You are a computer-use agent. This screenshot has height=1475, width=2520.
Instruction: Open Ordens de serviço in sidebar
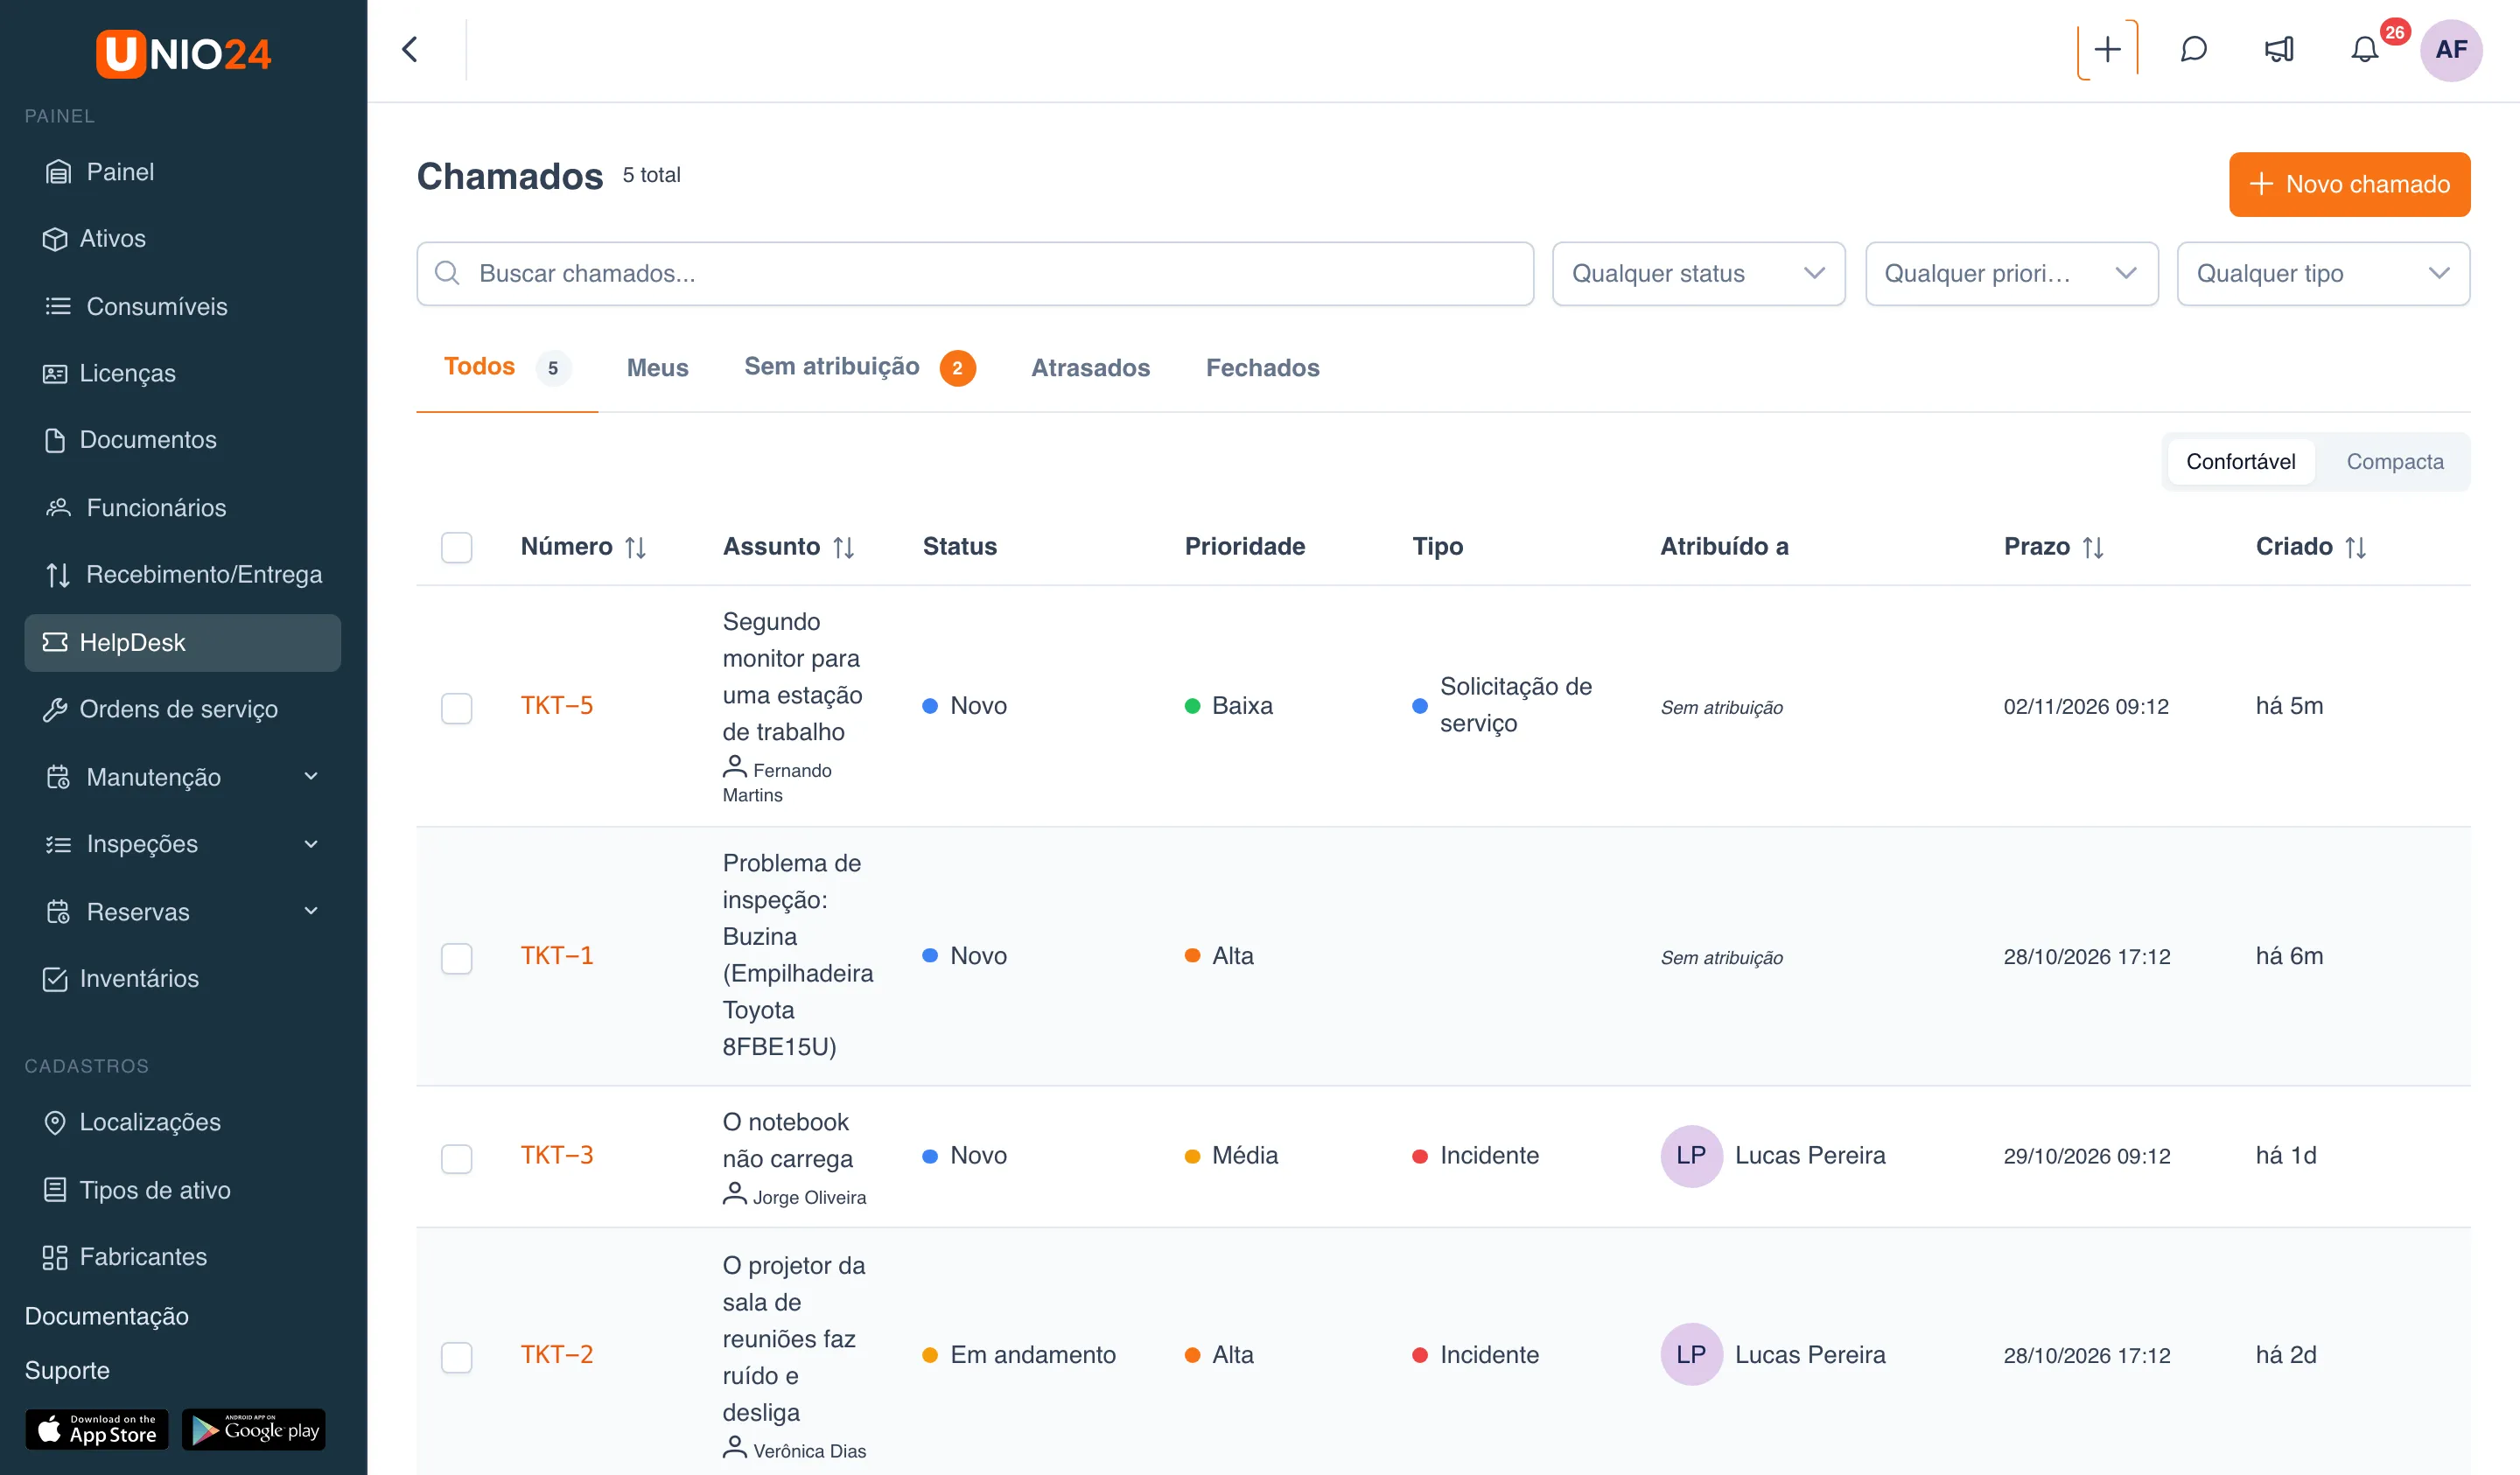(x=183, y=709)
